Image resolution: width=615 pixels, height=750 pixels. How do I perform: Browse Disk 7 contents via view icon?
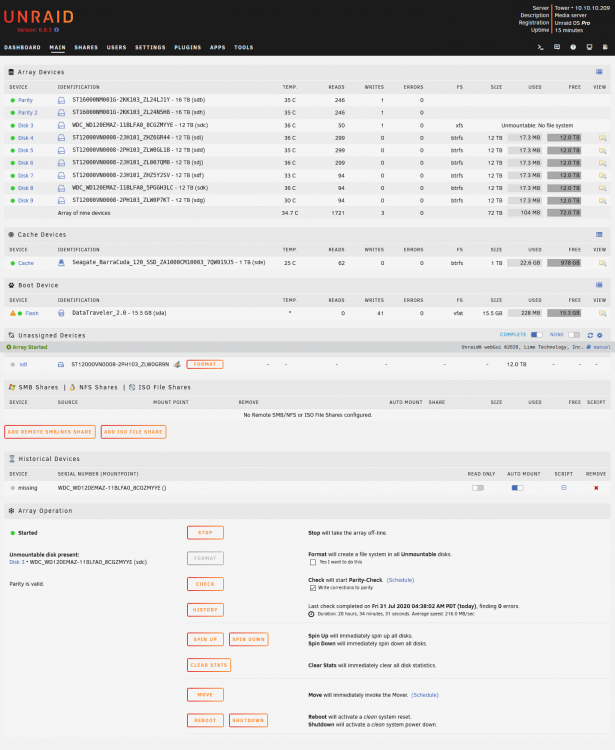pos(602,176)
